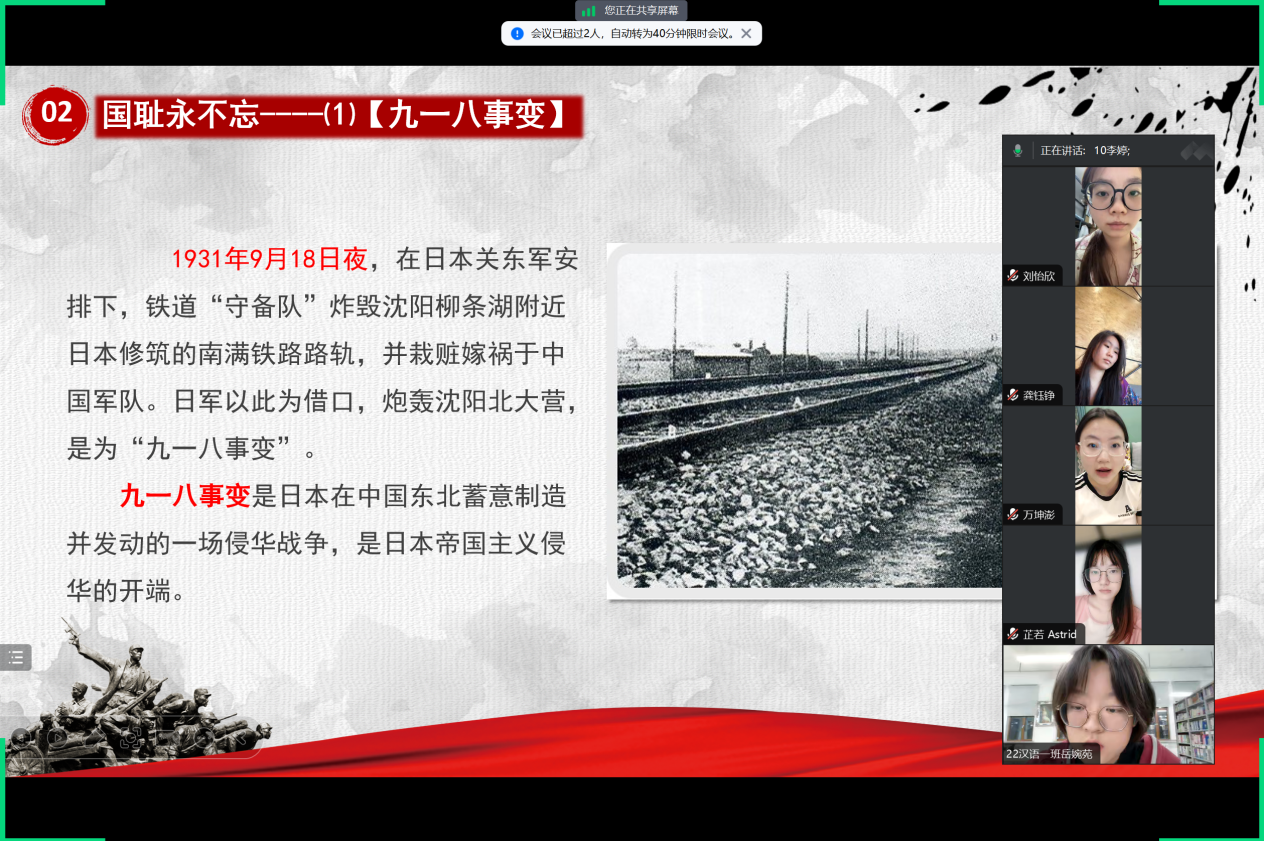The height and width of the screenshot is (841, 1264).
Task: Click the muted mic icon beside 芷若 Astrid
Action: [1013, 634]
